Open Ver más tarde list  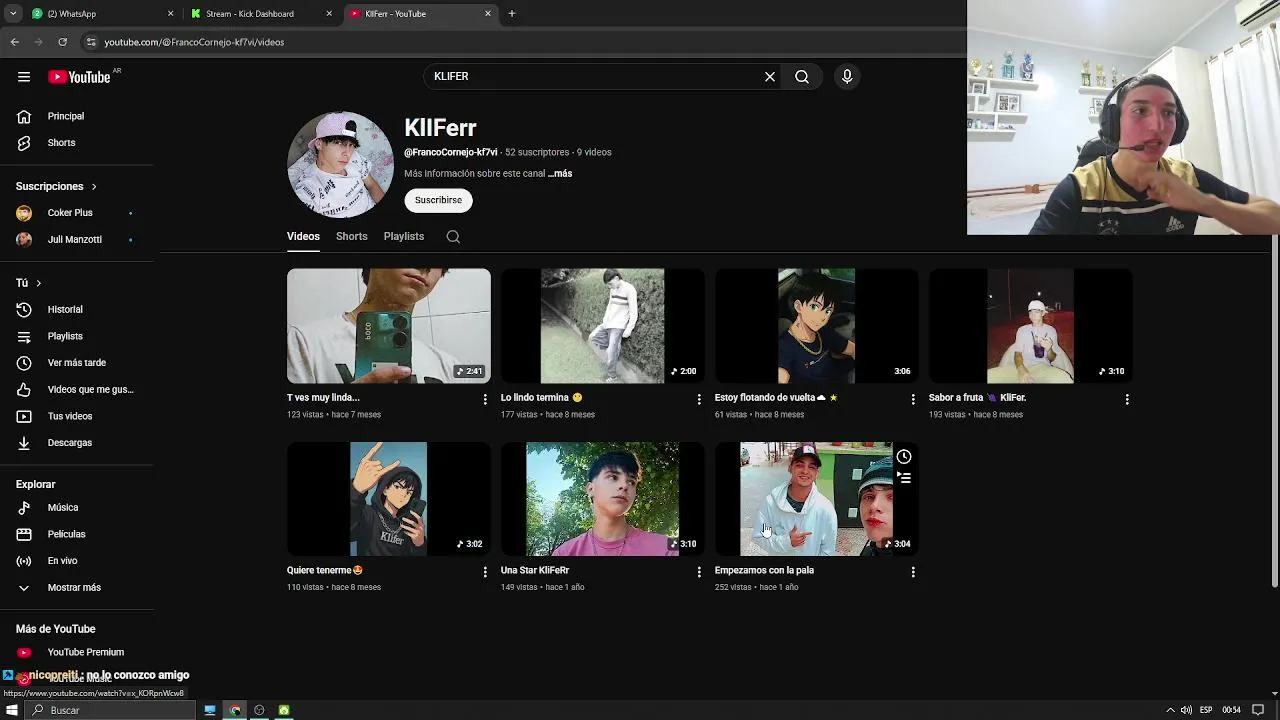[77, 363]
